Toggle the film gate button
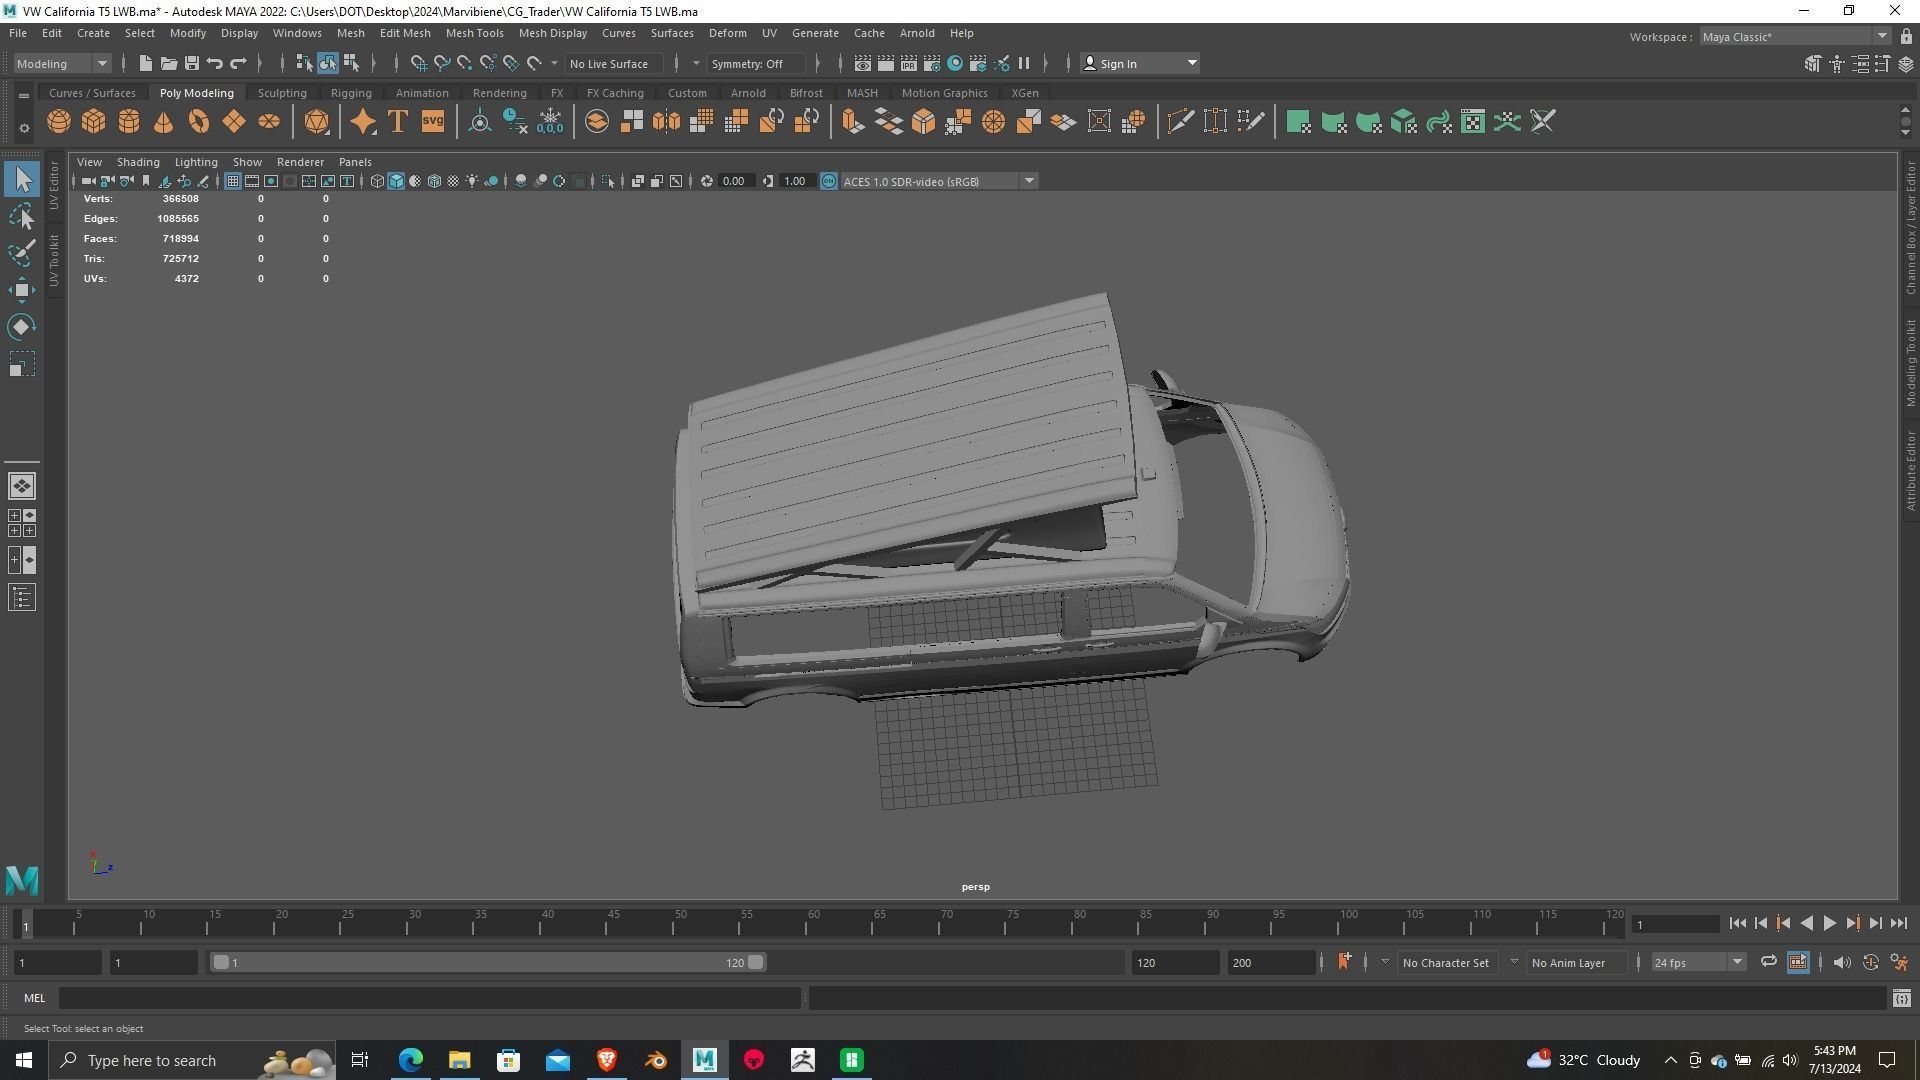 click(252, 181)
